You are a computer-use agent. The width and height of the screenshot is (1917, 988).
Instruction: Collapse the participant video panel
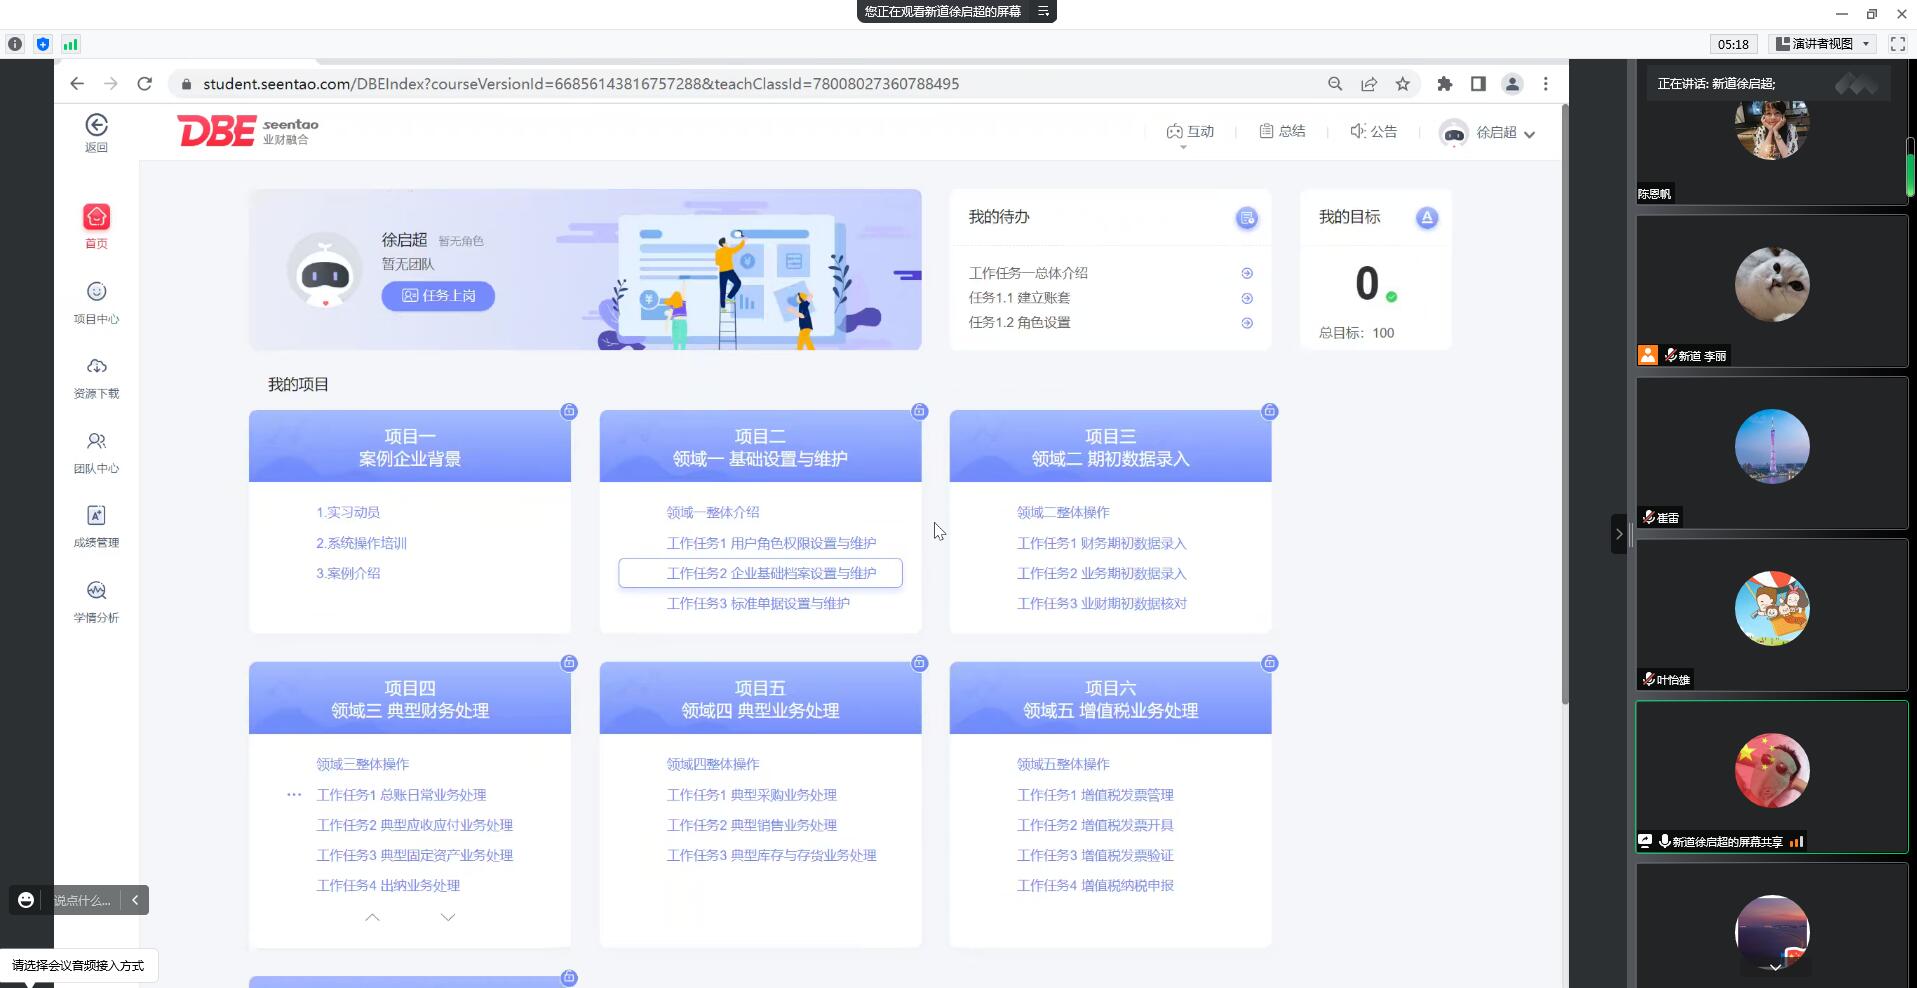[1619, 534]
